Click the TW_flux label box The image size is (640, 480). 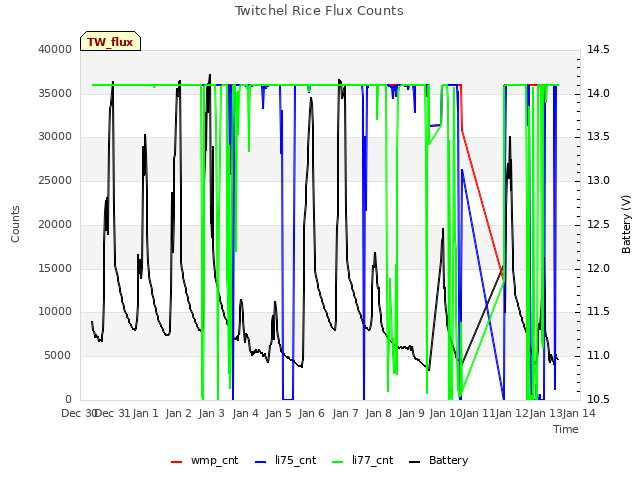coord(110,41)
